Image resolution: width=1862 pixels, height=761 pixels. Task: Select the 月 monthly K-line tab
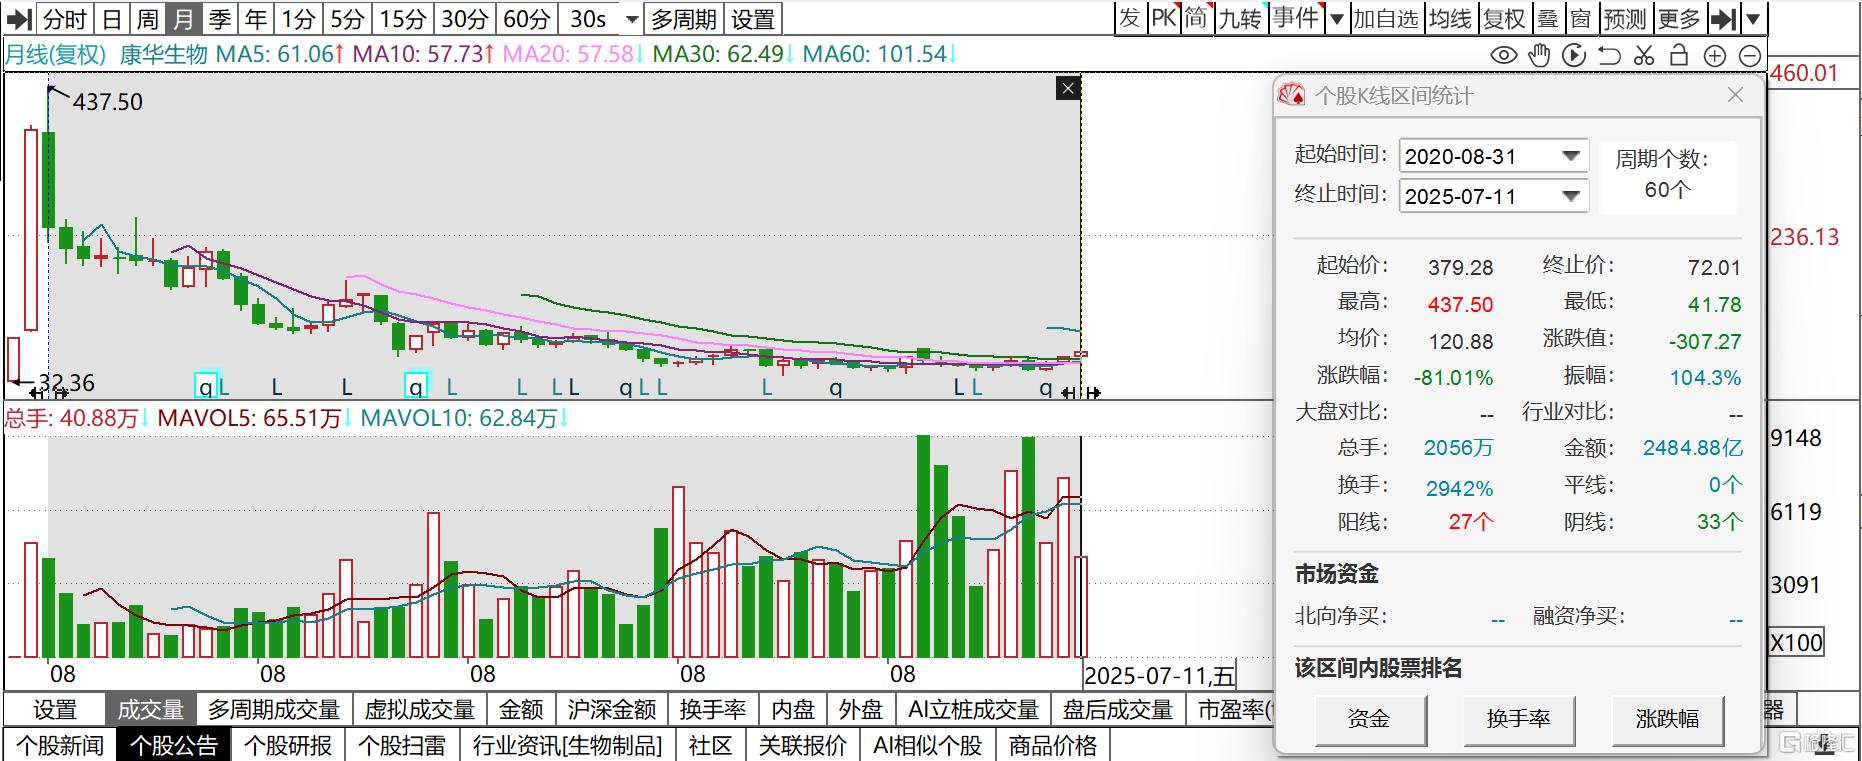[183, 19]
